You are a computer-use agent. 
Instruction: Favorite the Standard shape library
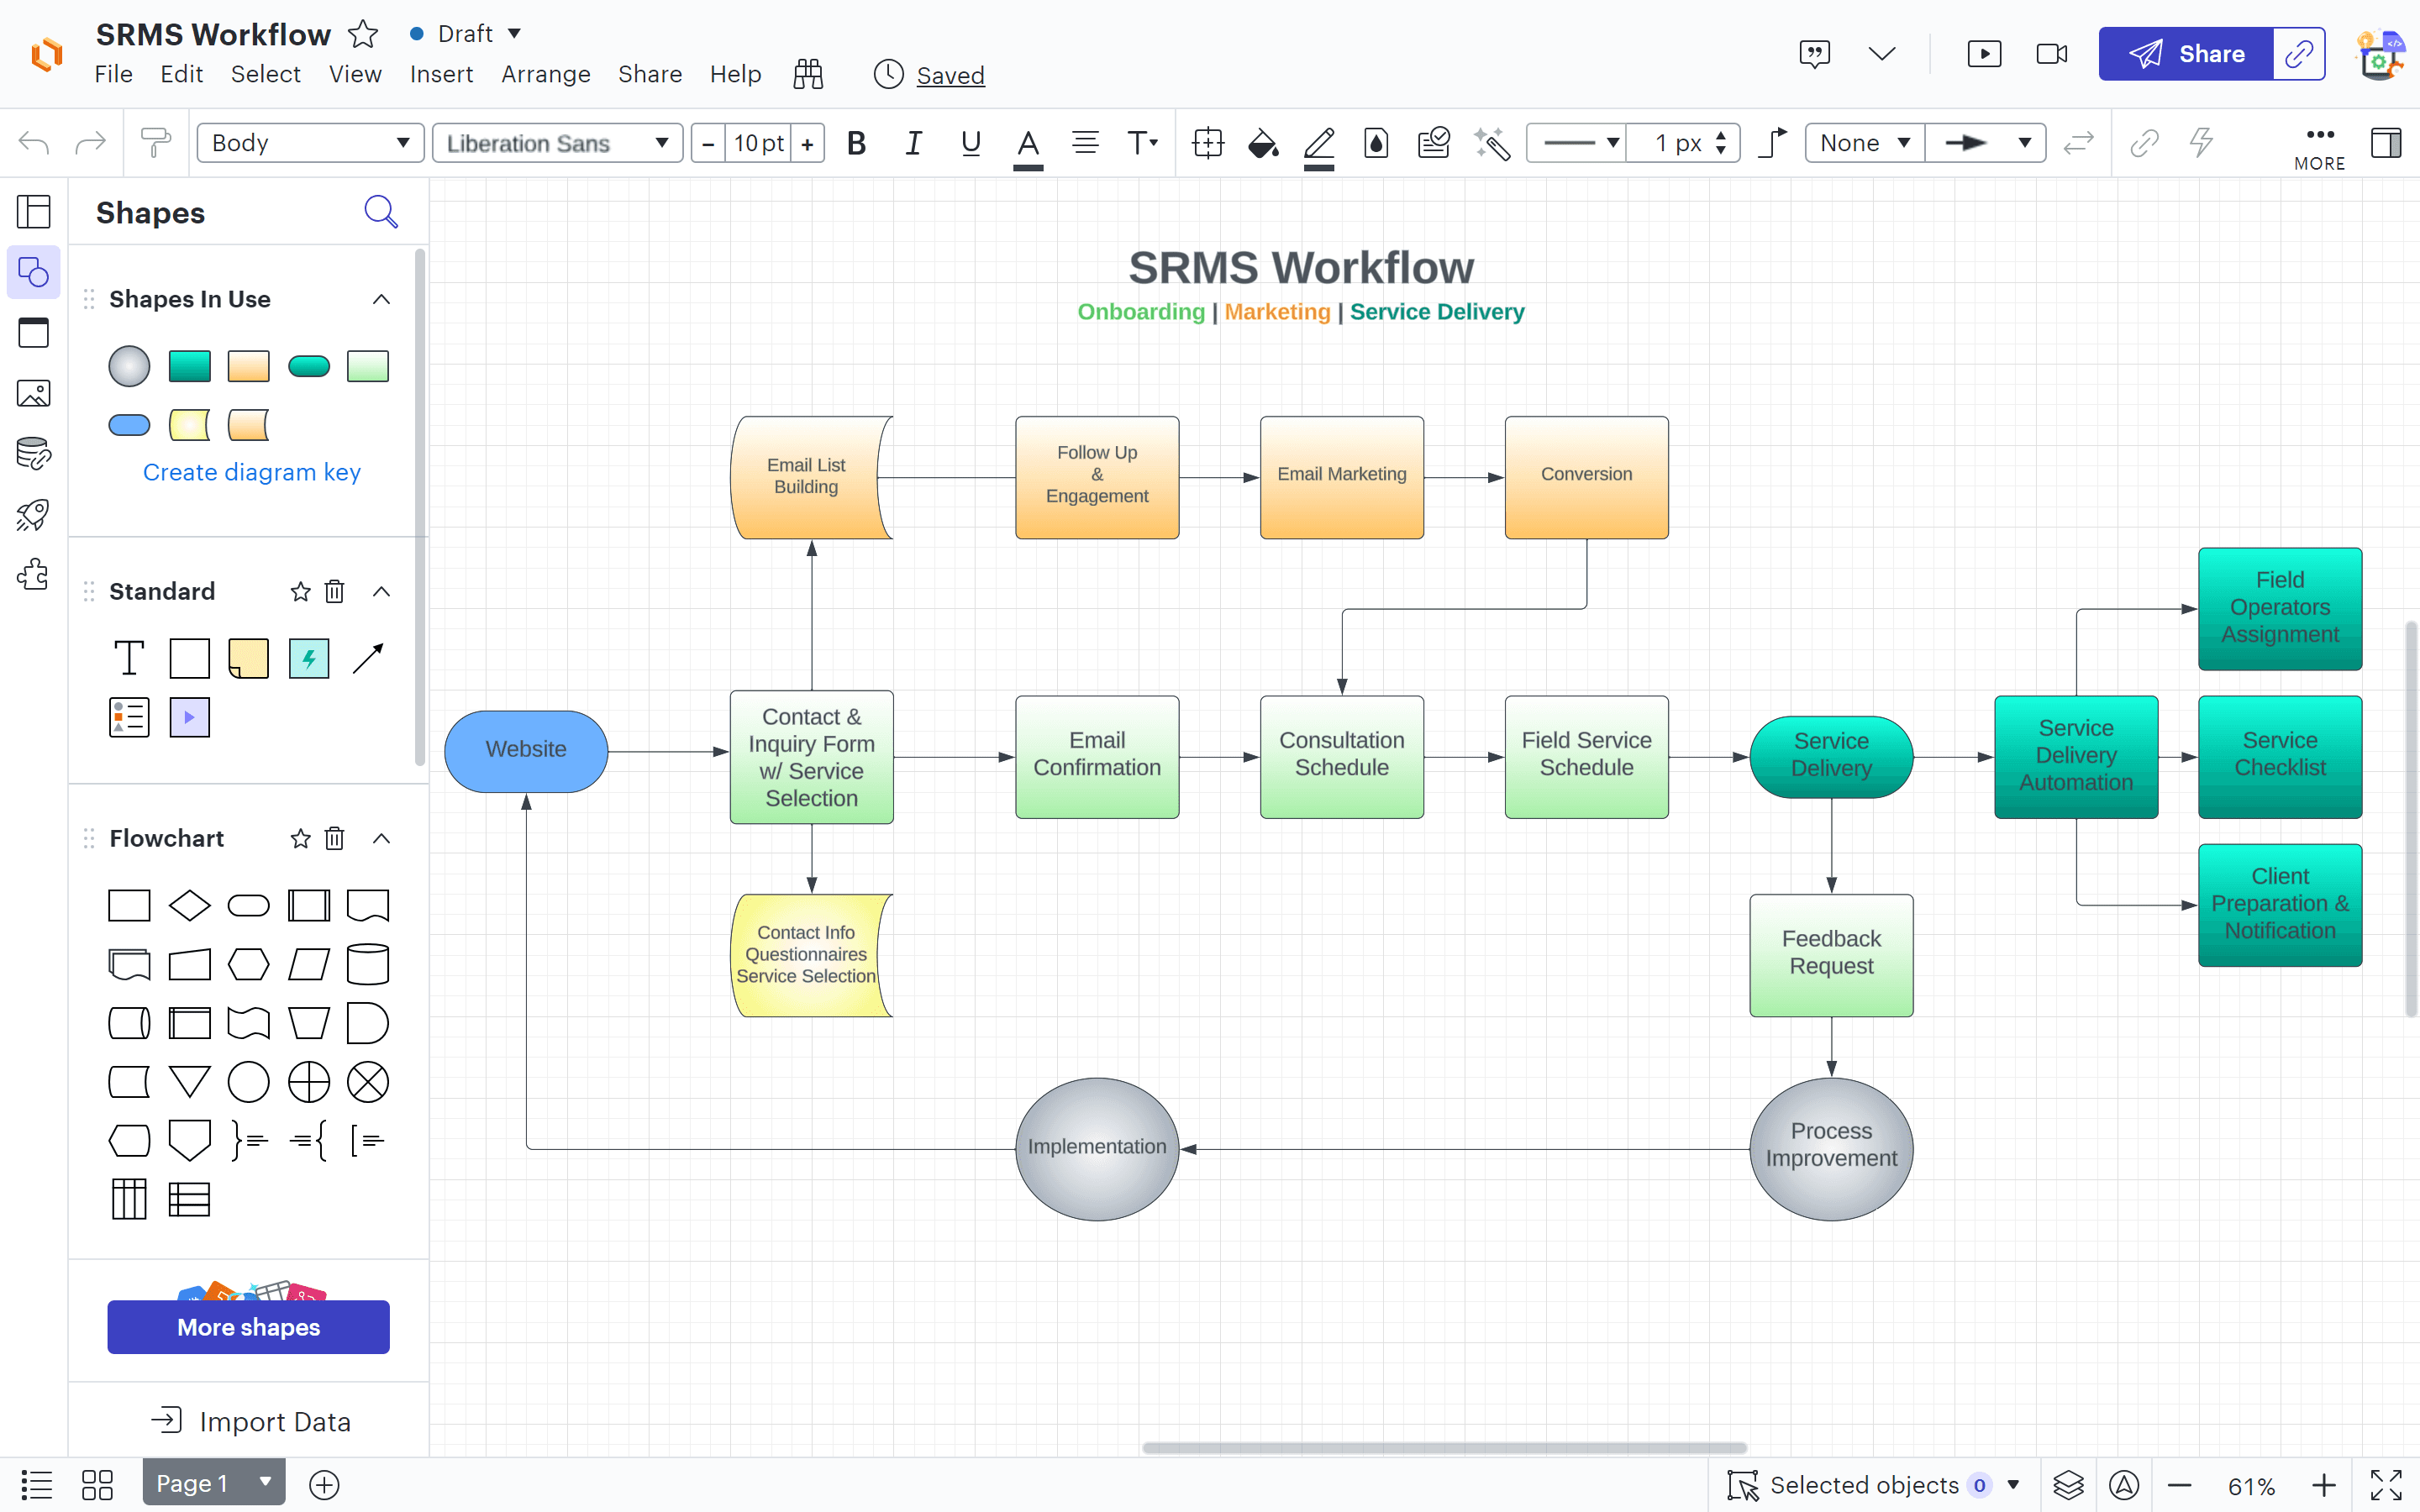[x=300, y=591]
